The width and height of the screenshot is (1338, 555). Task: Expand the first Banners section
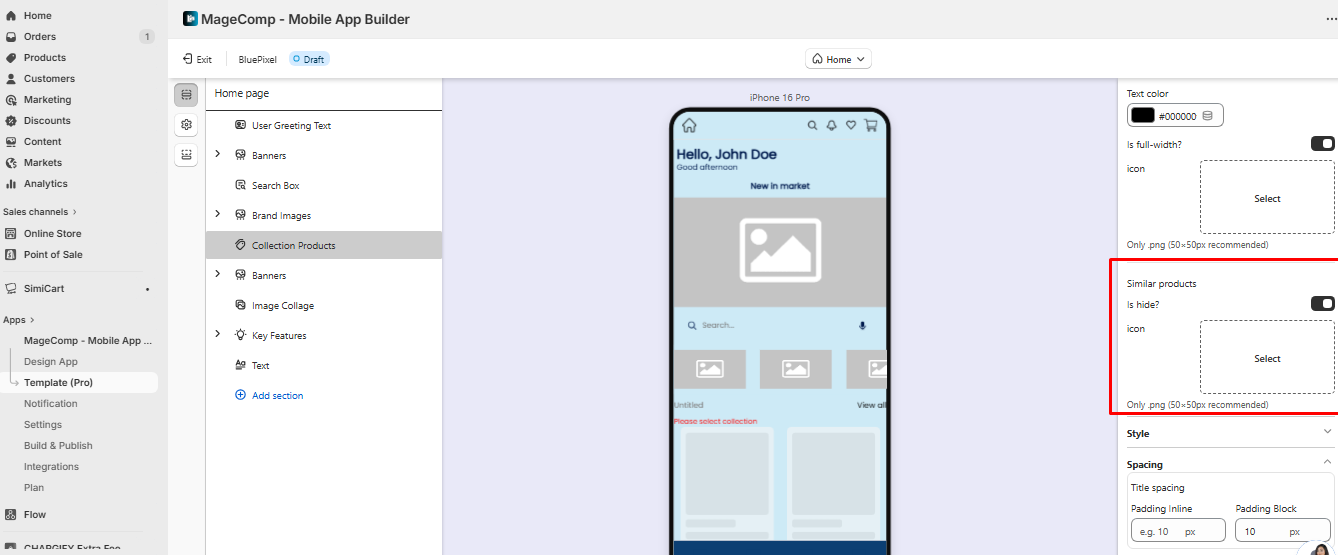(218, 155)
